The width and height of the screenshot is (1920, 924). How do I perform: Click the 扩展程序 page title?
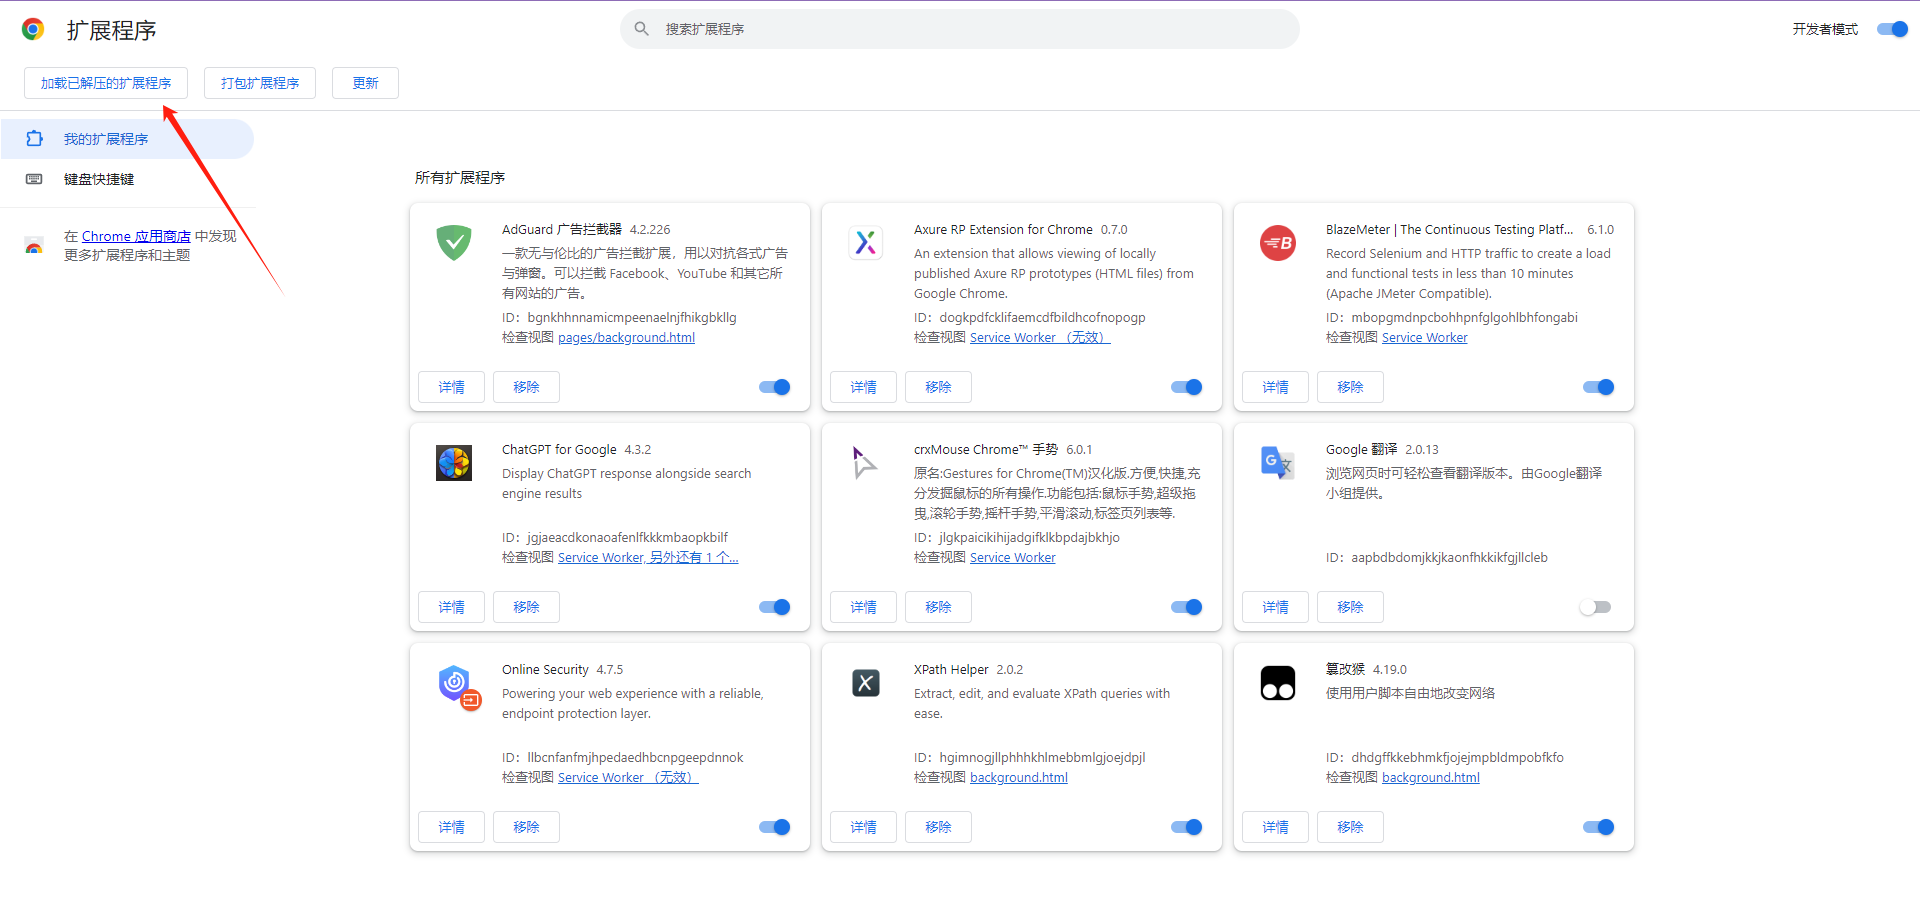click(x=111, y=30)
